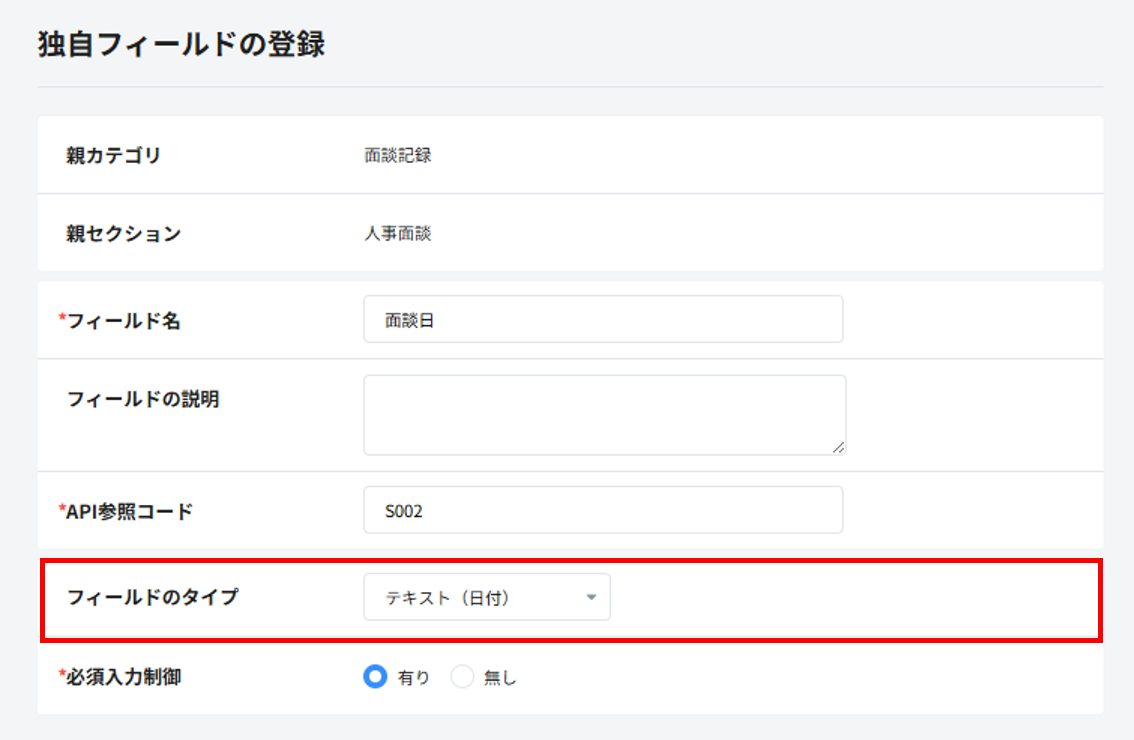Select the 有り radio button circle
This screenshot has width=1134, height=740.
(375, 677)
